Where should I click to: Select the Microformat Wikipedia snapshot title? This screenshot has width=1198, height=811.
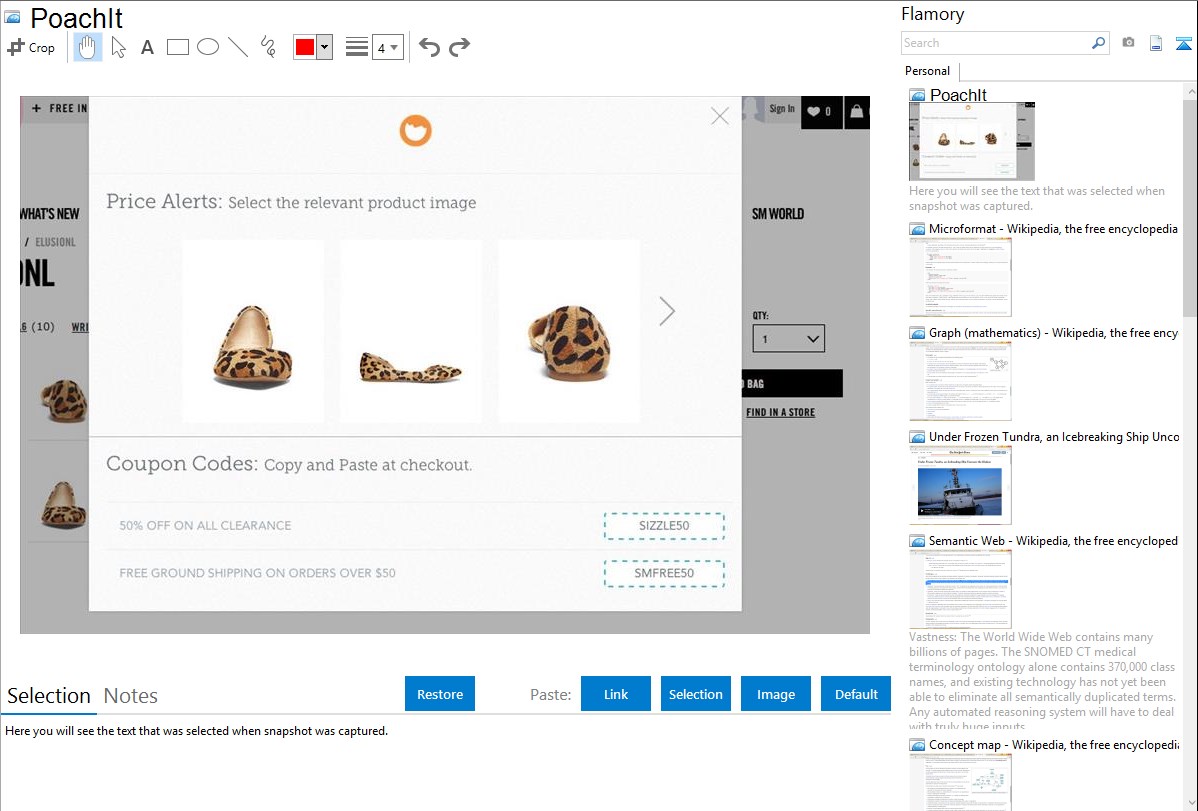coord(1054,229)
